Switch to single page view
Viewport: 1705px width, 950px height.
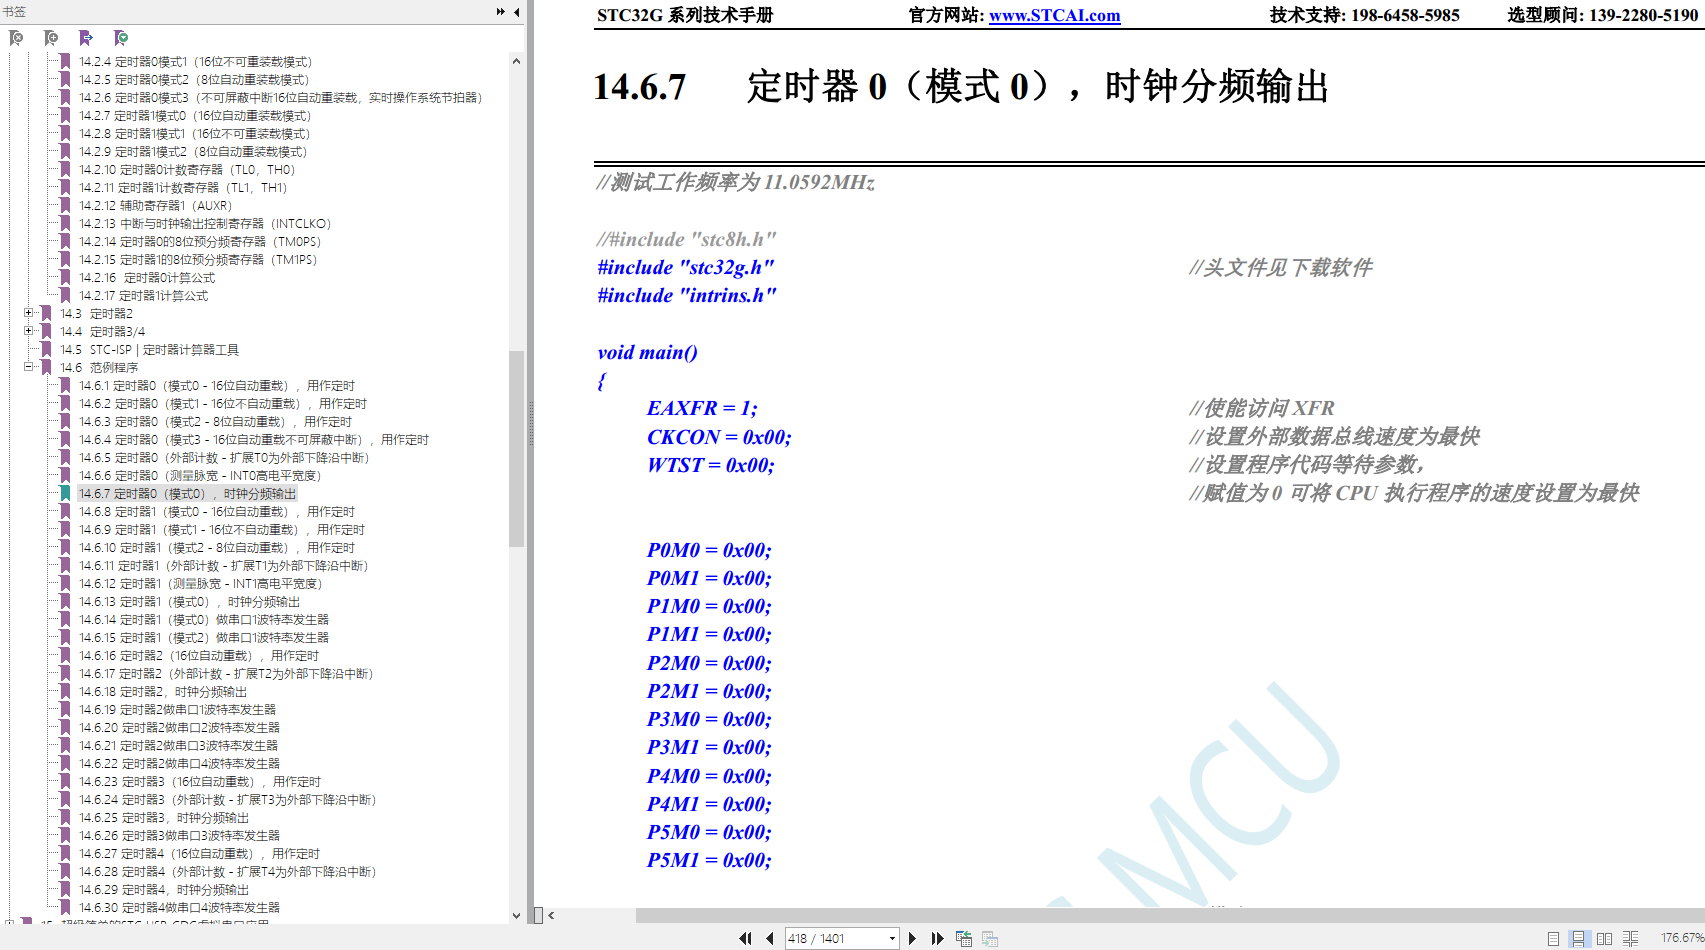(x=1553, y=938)
